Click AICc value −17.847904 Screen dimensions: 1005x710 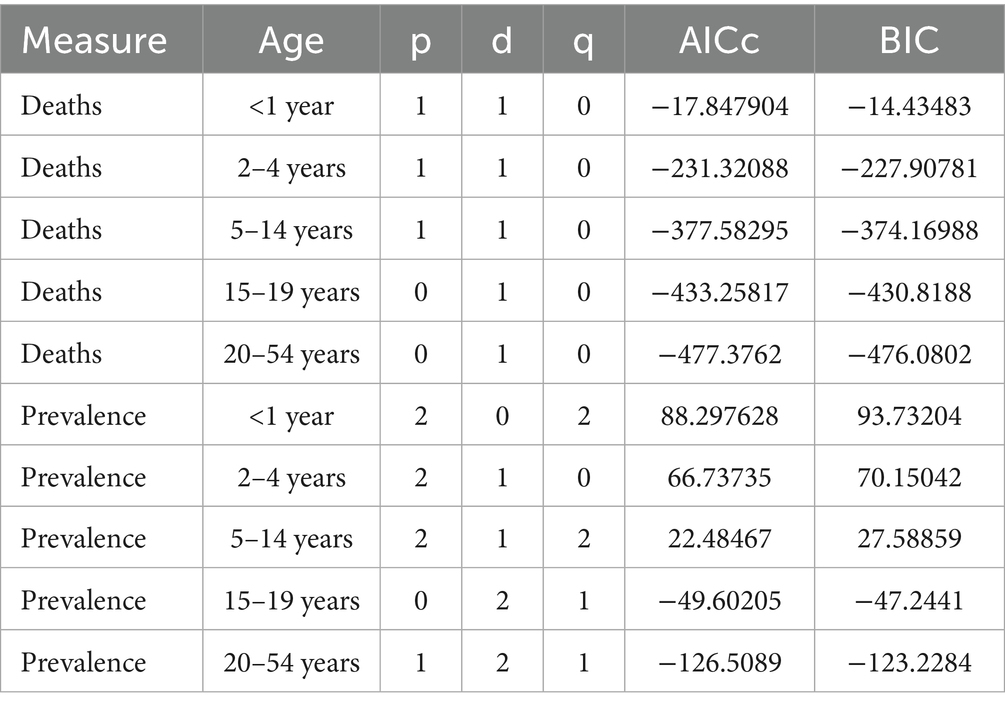tap(719, 106)
